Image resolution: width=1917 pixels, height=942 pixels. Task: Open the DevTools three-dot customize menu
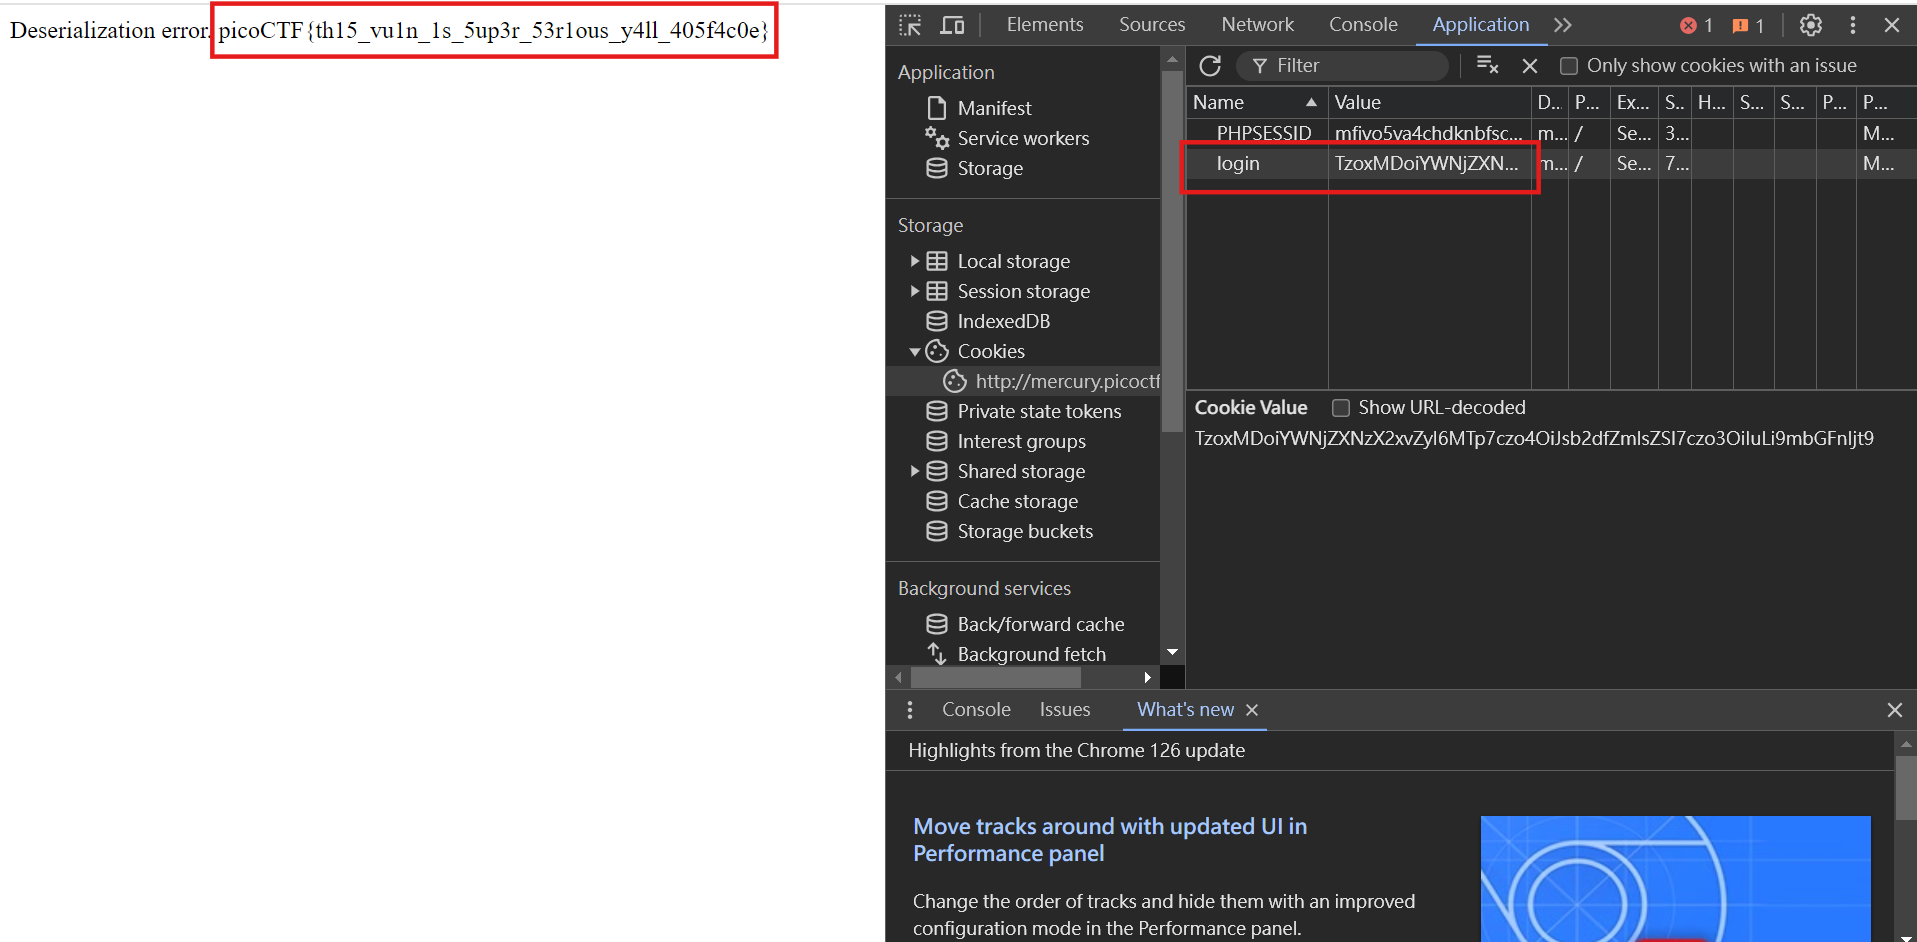(1853, 25)
